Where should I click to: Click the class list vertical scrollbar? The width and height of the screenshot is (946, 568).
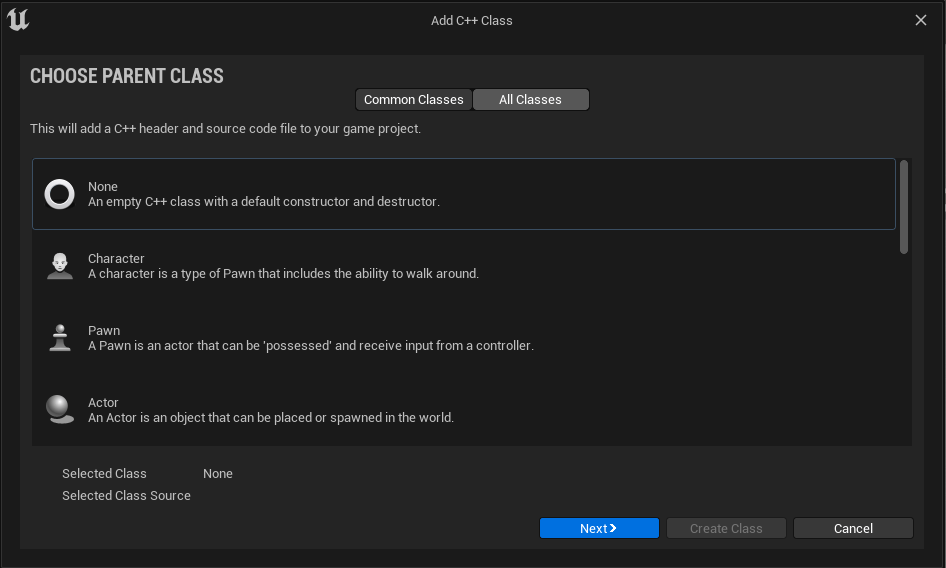(904, 207)
